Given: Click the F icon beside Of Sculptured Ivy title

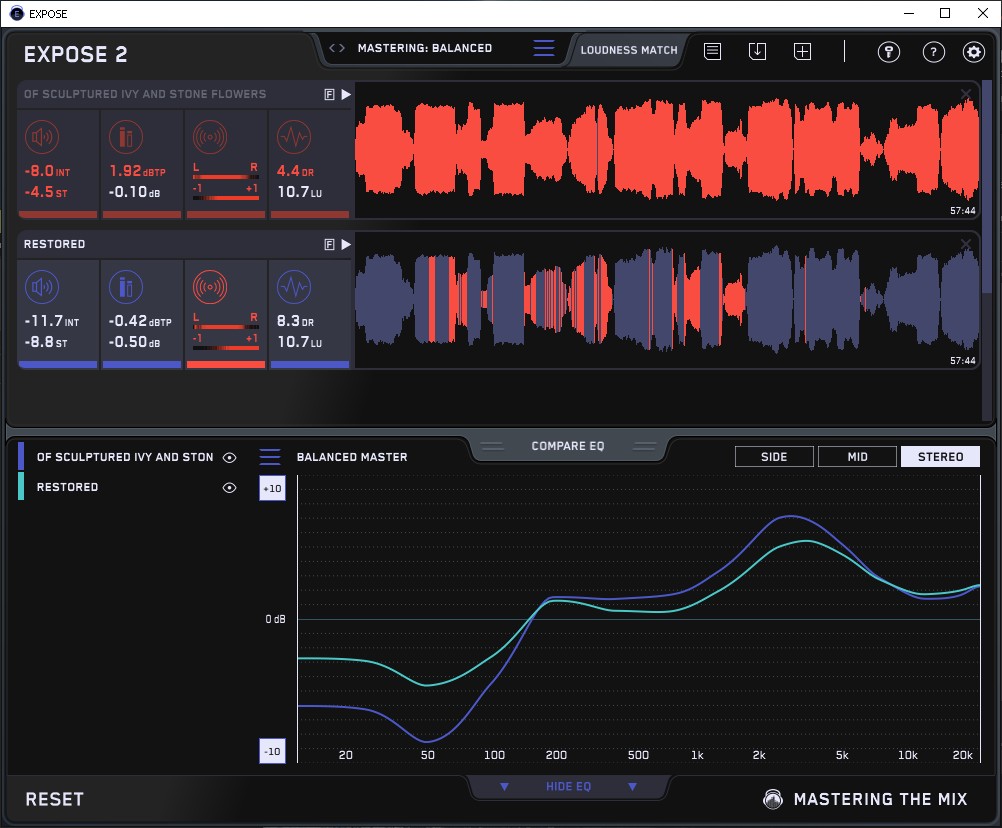Looking at the screenshot, I should click(330, 95).
